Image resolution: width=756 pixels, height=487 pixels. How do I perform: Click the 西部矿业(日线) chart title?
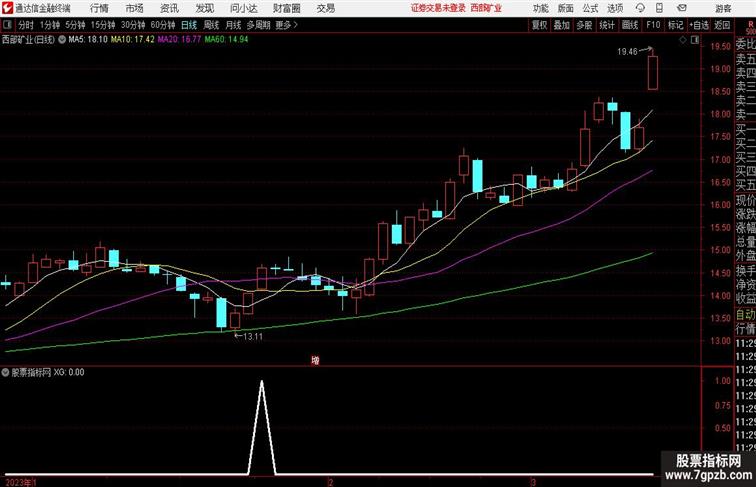[28, 40]
